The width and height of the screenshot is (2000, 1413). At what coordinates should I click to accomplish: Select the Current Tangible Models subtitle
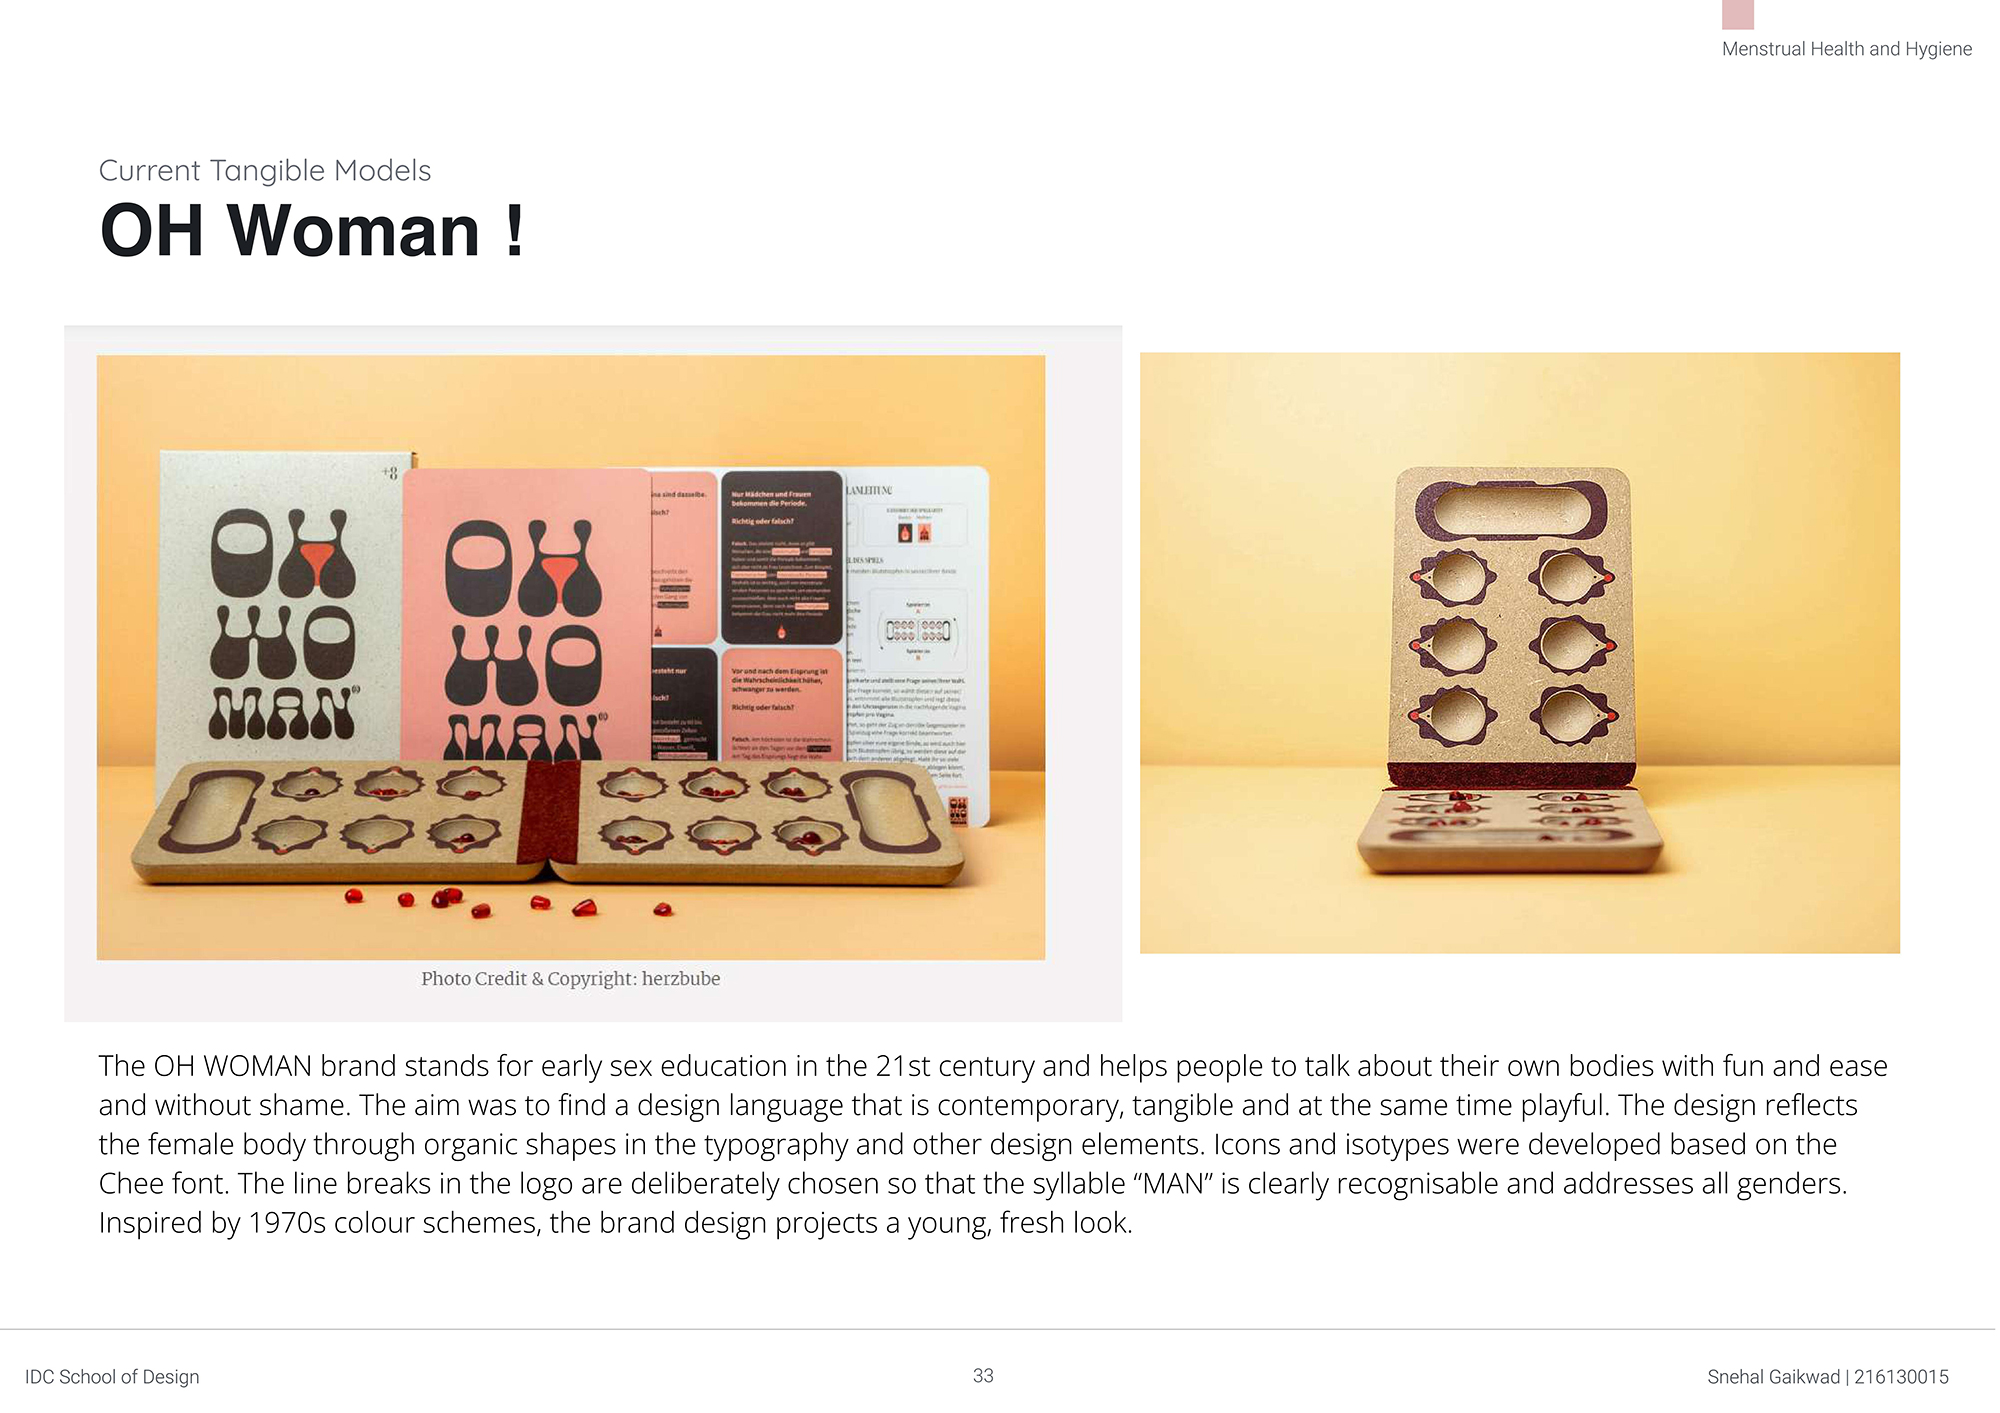pos(265,171)
